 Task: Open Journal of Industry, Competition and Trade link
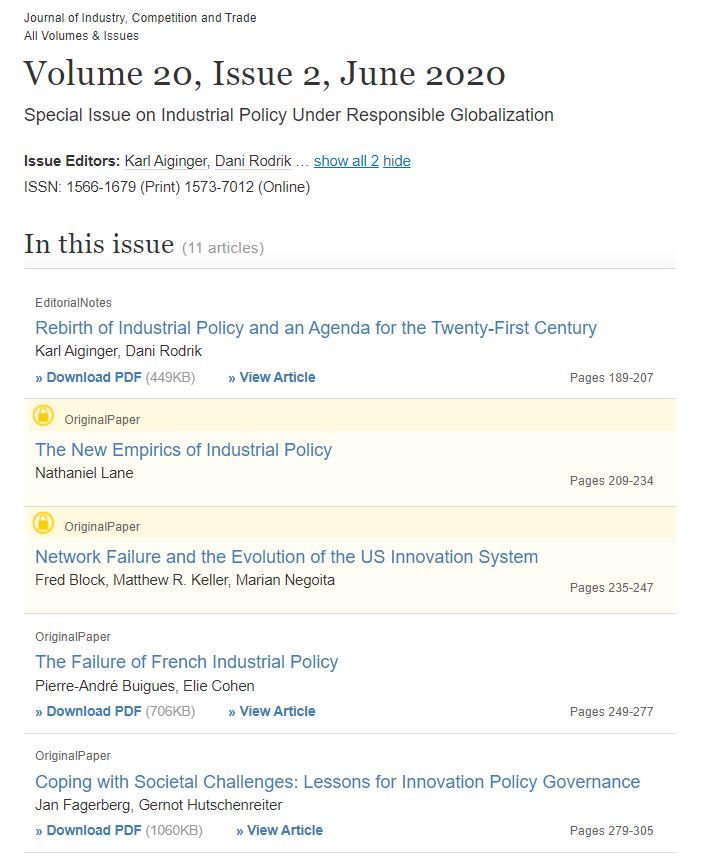[140, 18]
